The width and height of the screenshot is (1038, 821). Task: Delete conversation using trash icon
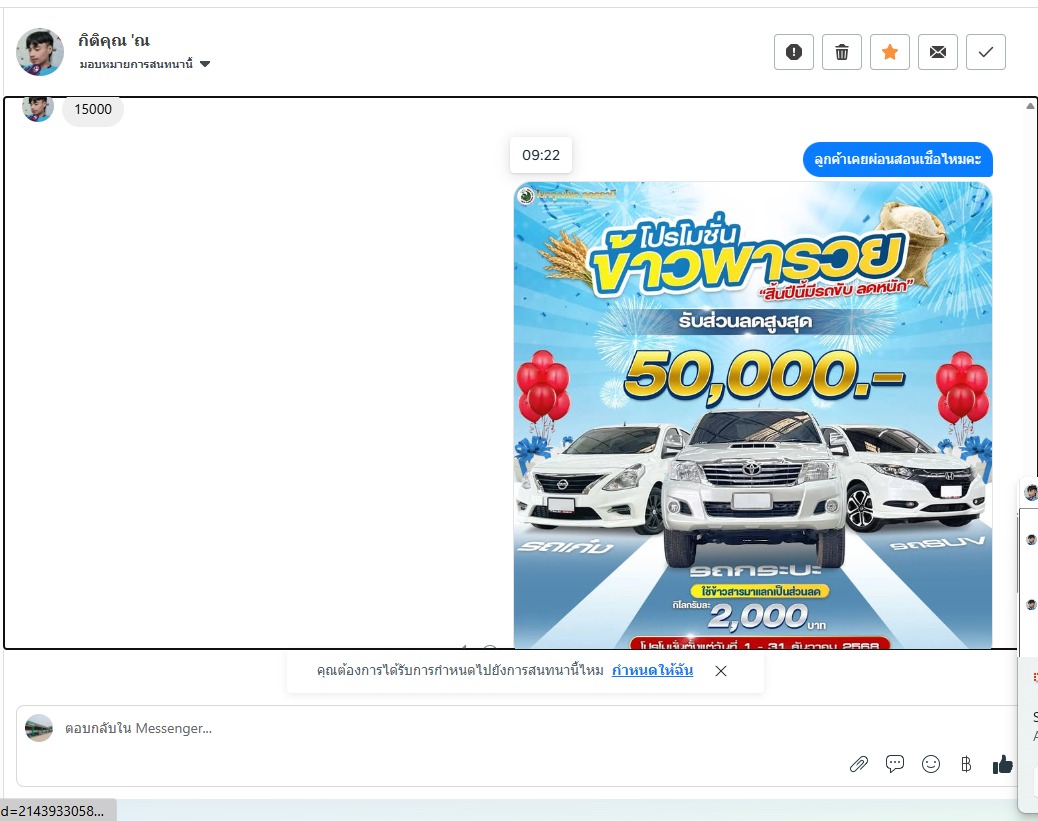point(841,52)
